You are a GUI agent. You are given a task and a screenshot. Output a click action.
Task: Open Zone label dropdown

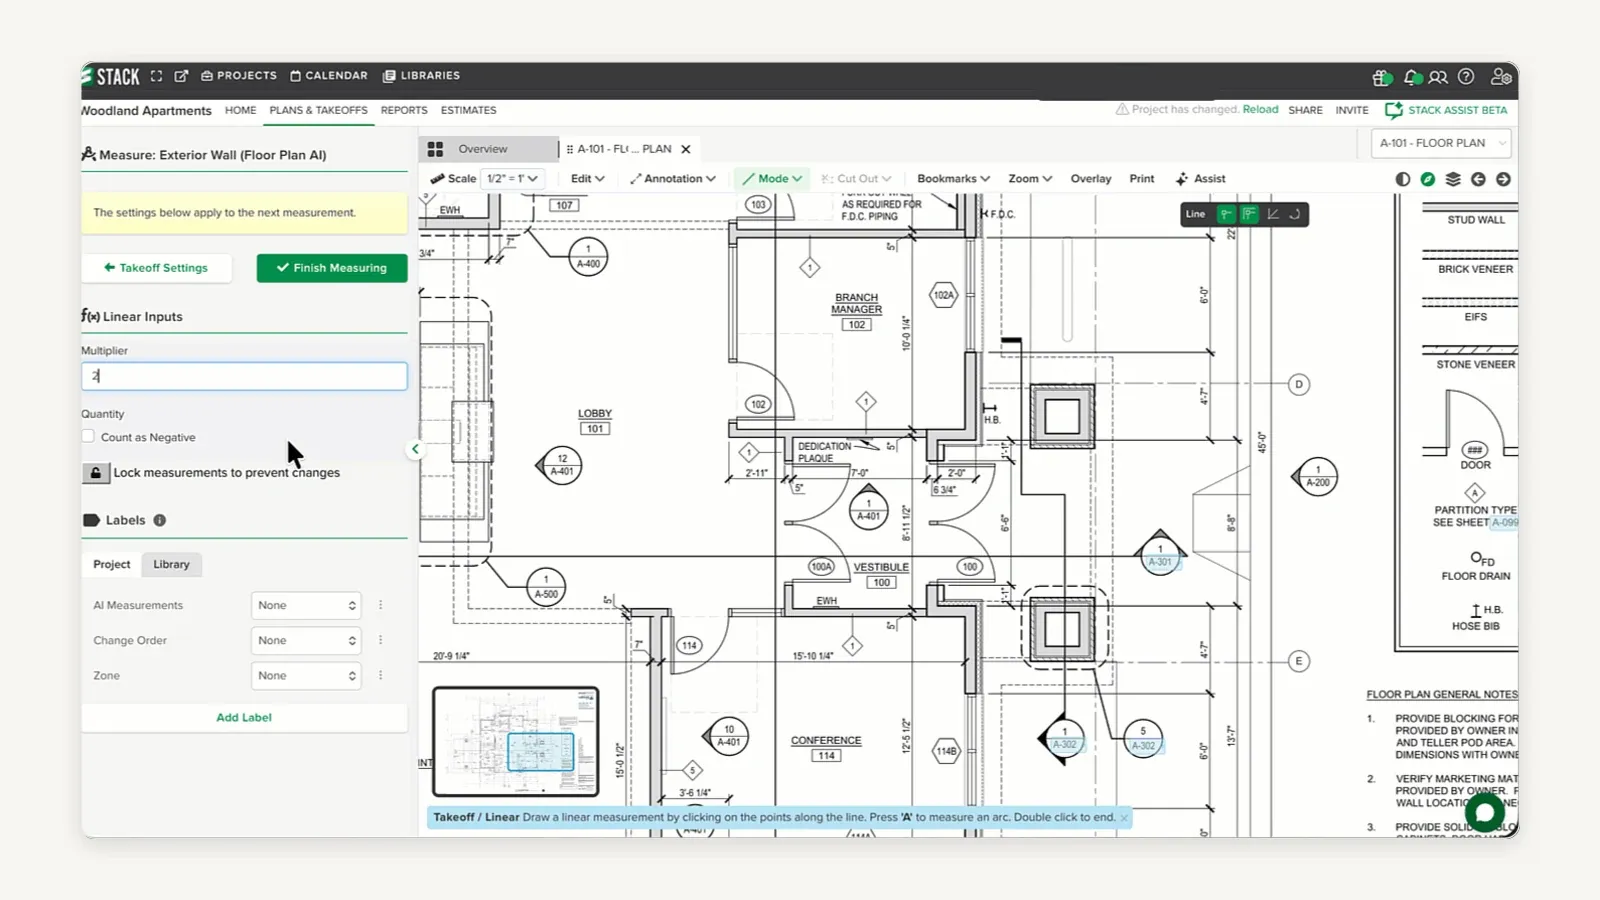[x=306, y=675]
